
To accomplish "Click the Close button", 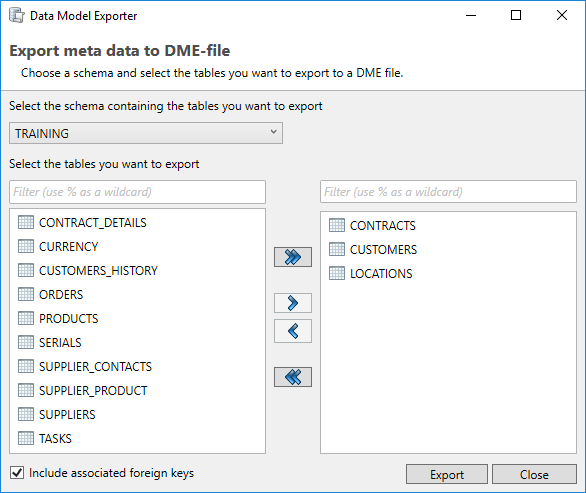I will click(534, 474).
